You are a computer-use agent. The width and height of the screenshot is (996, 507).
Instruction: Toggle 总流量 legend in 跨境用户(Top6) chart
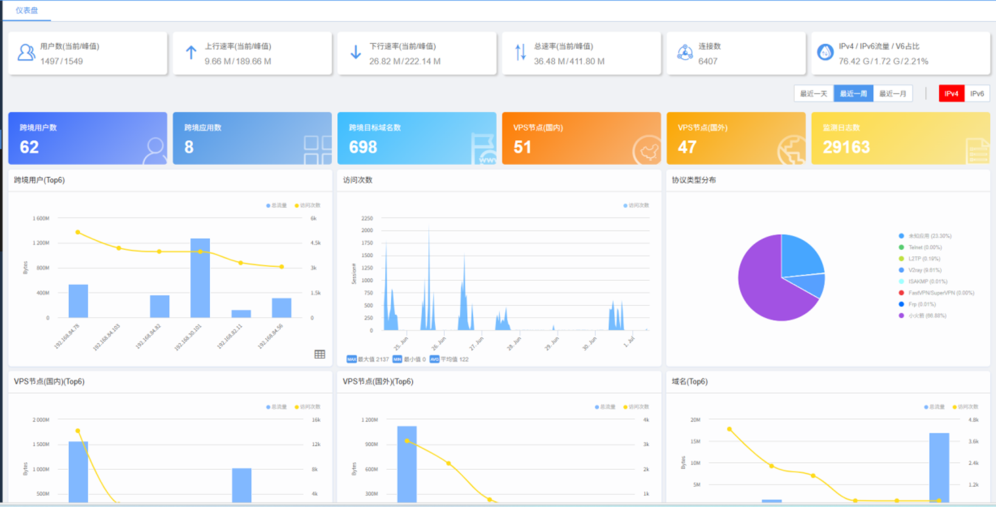[277, 205]
